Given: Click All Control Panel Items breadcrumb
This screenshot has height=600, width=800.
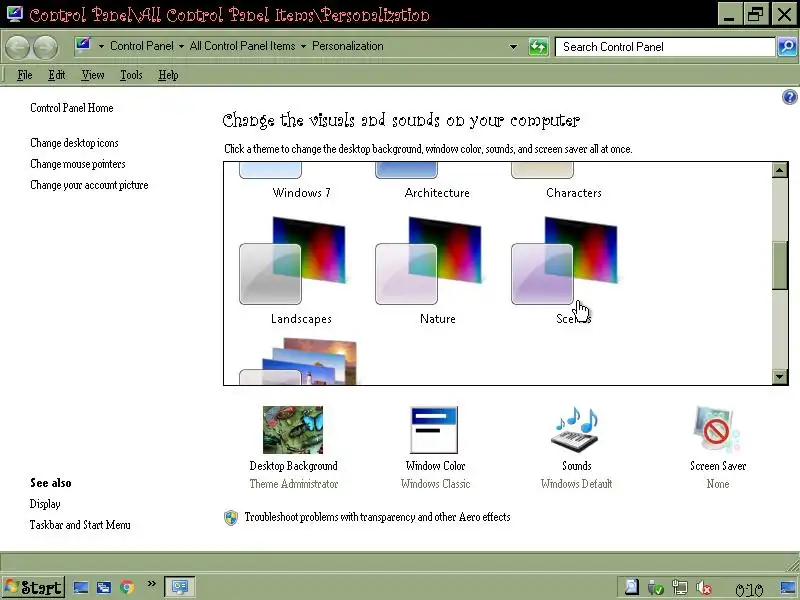Looking at the screenshot, I should 242,46.
